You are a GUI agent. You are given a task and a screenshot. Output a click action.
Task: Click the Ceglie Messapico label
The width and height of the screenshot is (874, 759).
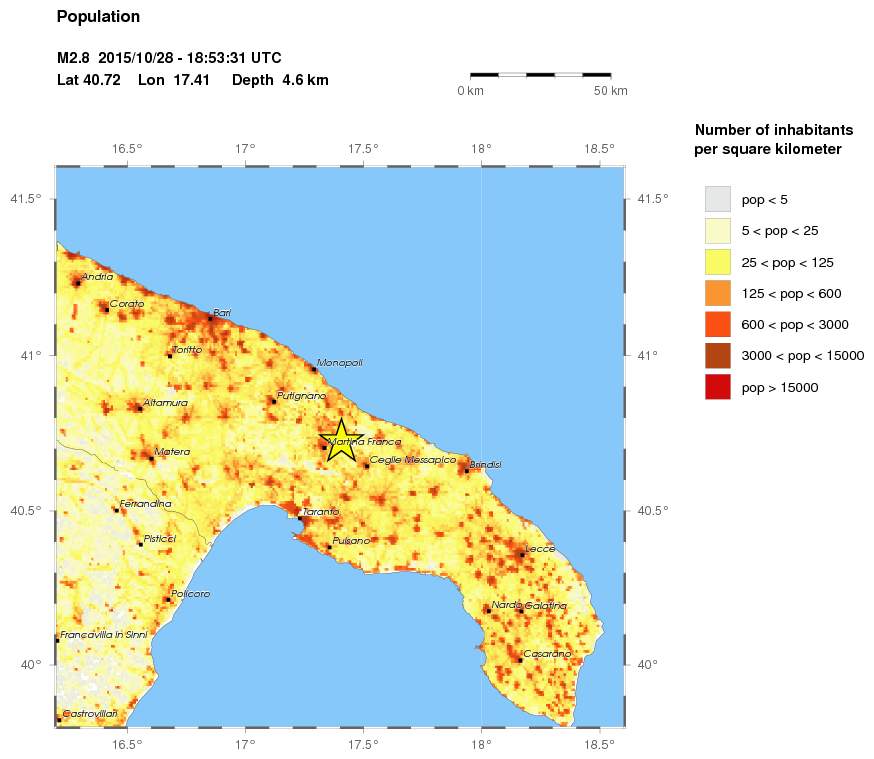click(x=413, y=460)
